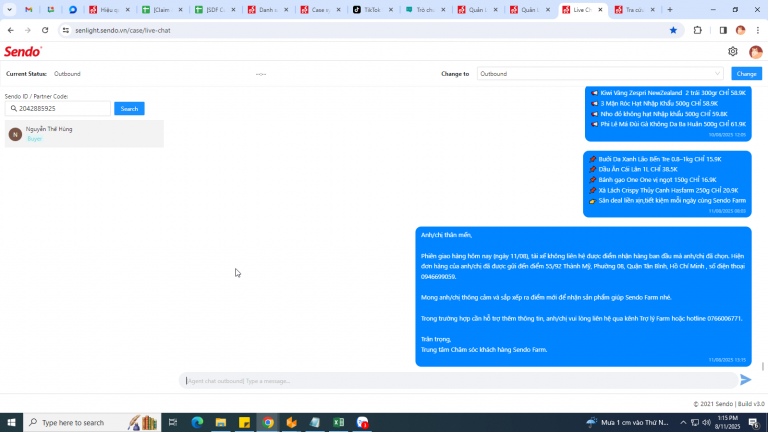Open Windows Start menu

point(11,422)
